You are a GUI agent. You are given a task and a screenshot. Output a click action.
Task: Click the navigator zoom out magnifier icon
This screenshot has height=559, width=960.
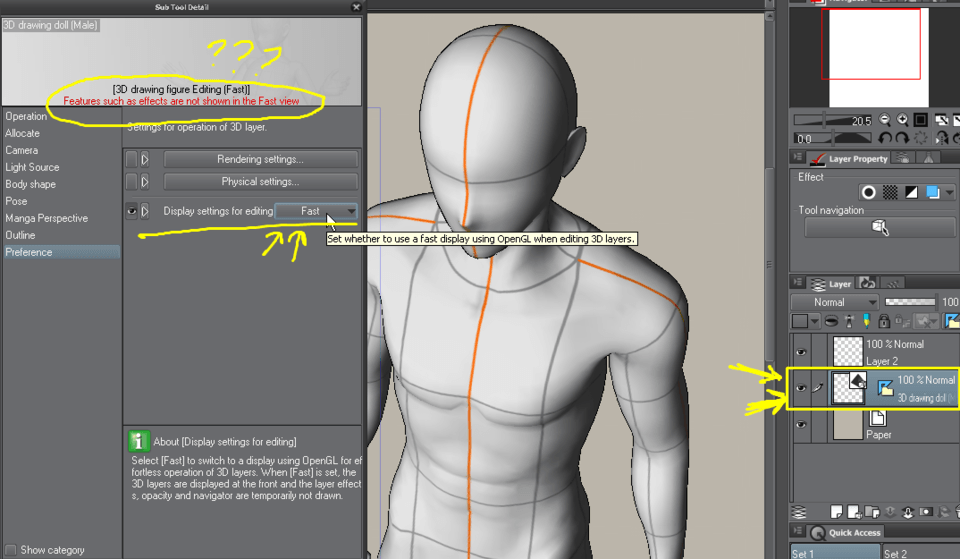pos(884,120)
